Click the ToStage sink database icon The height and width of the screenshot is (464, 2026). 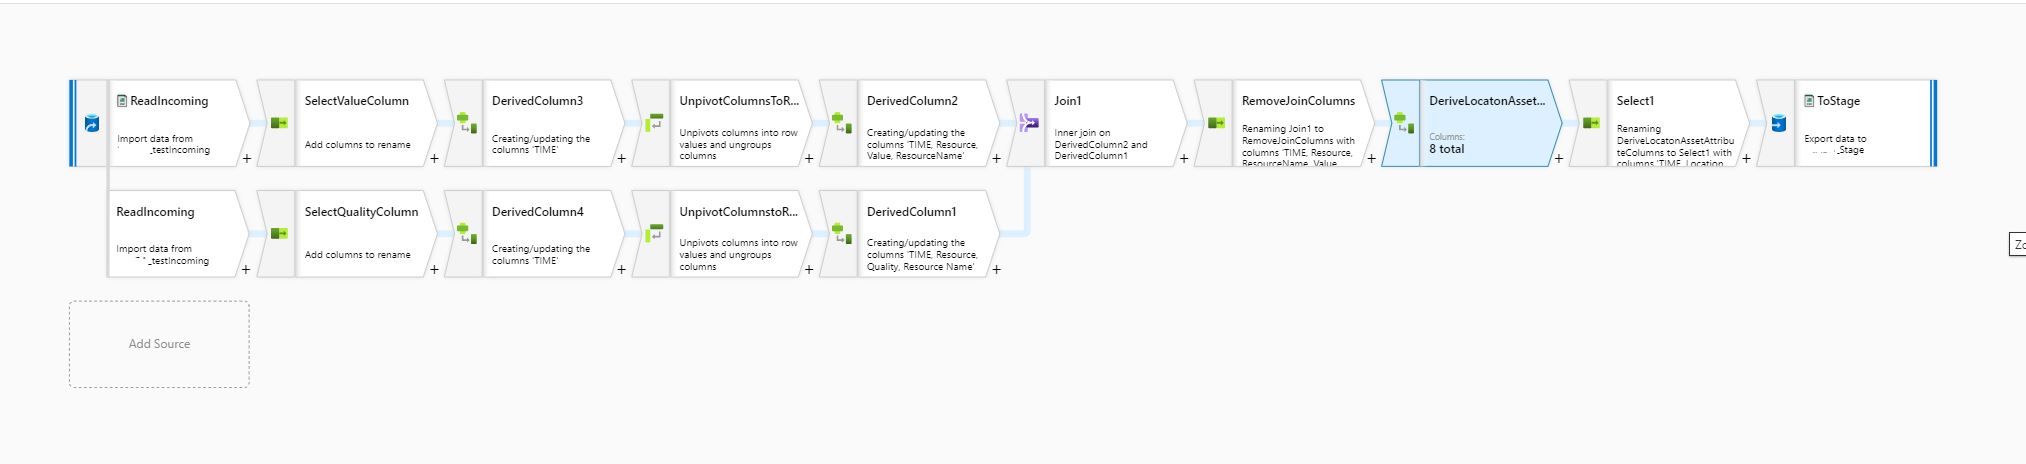pyautogui.click(x=1778, y=123)
